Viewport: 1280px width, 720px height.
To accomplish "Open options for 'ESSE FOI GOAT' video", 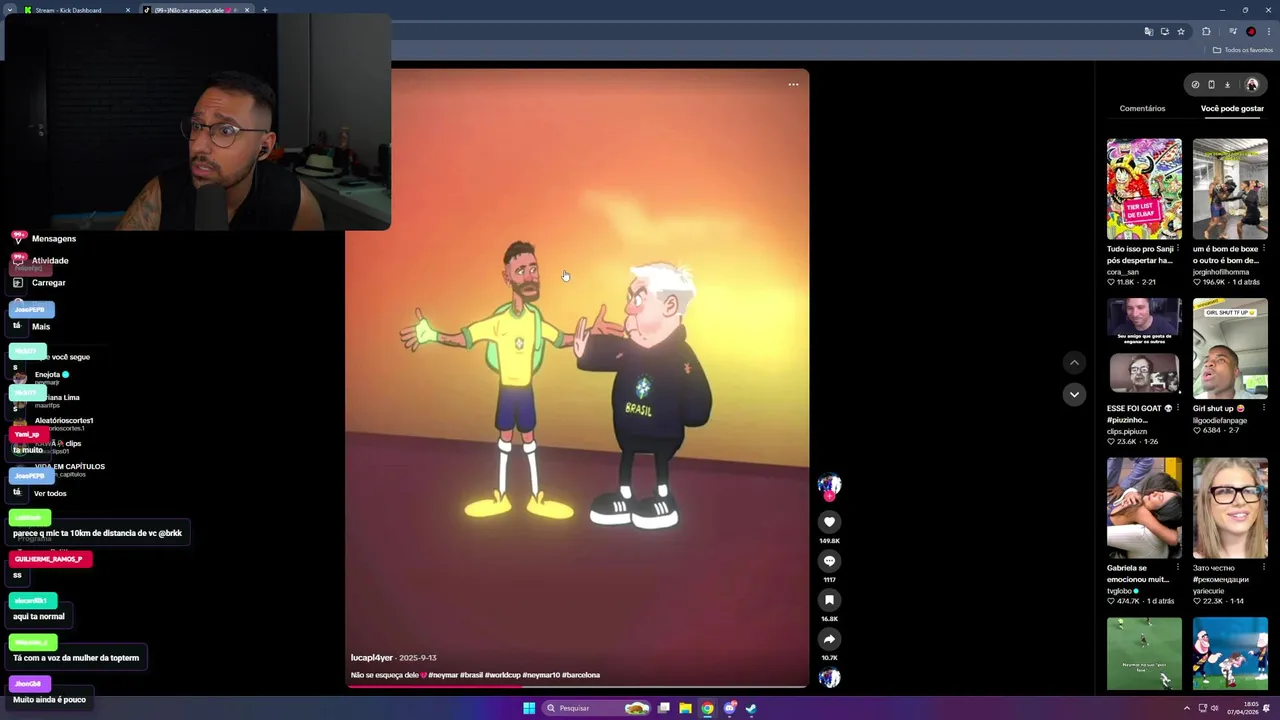I will (x=1177, y=408).
